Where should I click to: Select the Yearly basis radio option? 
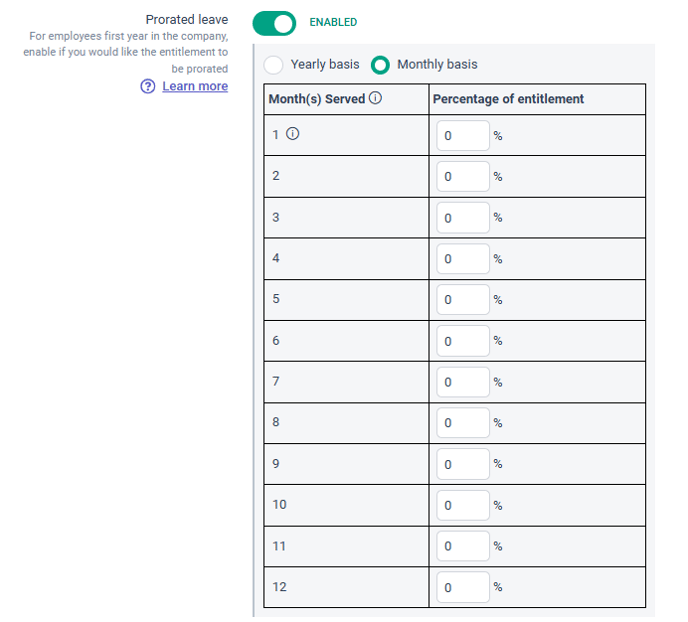[x=273, y=65]
